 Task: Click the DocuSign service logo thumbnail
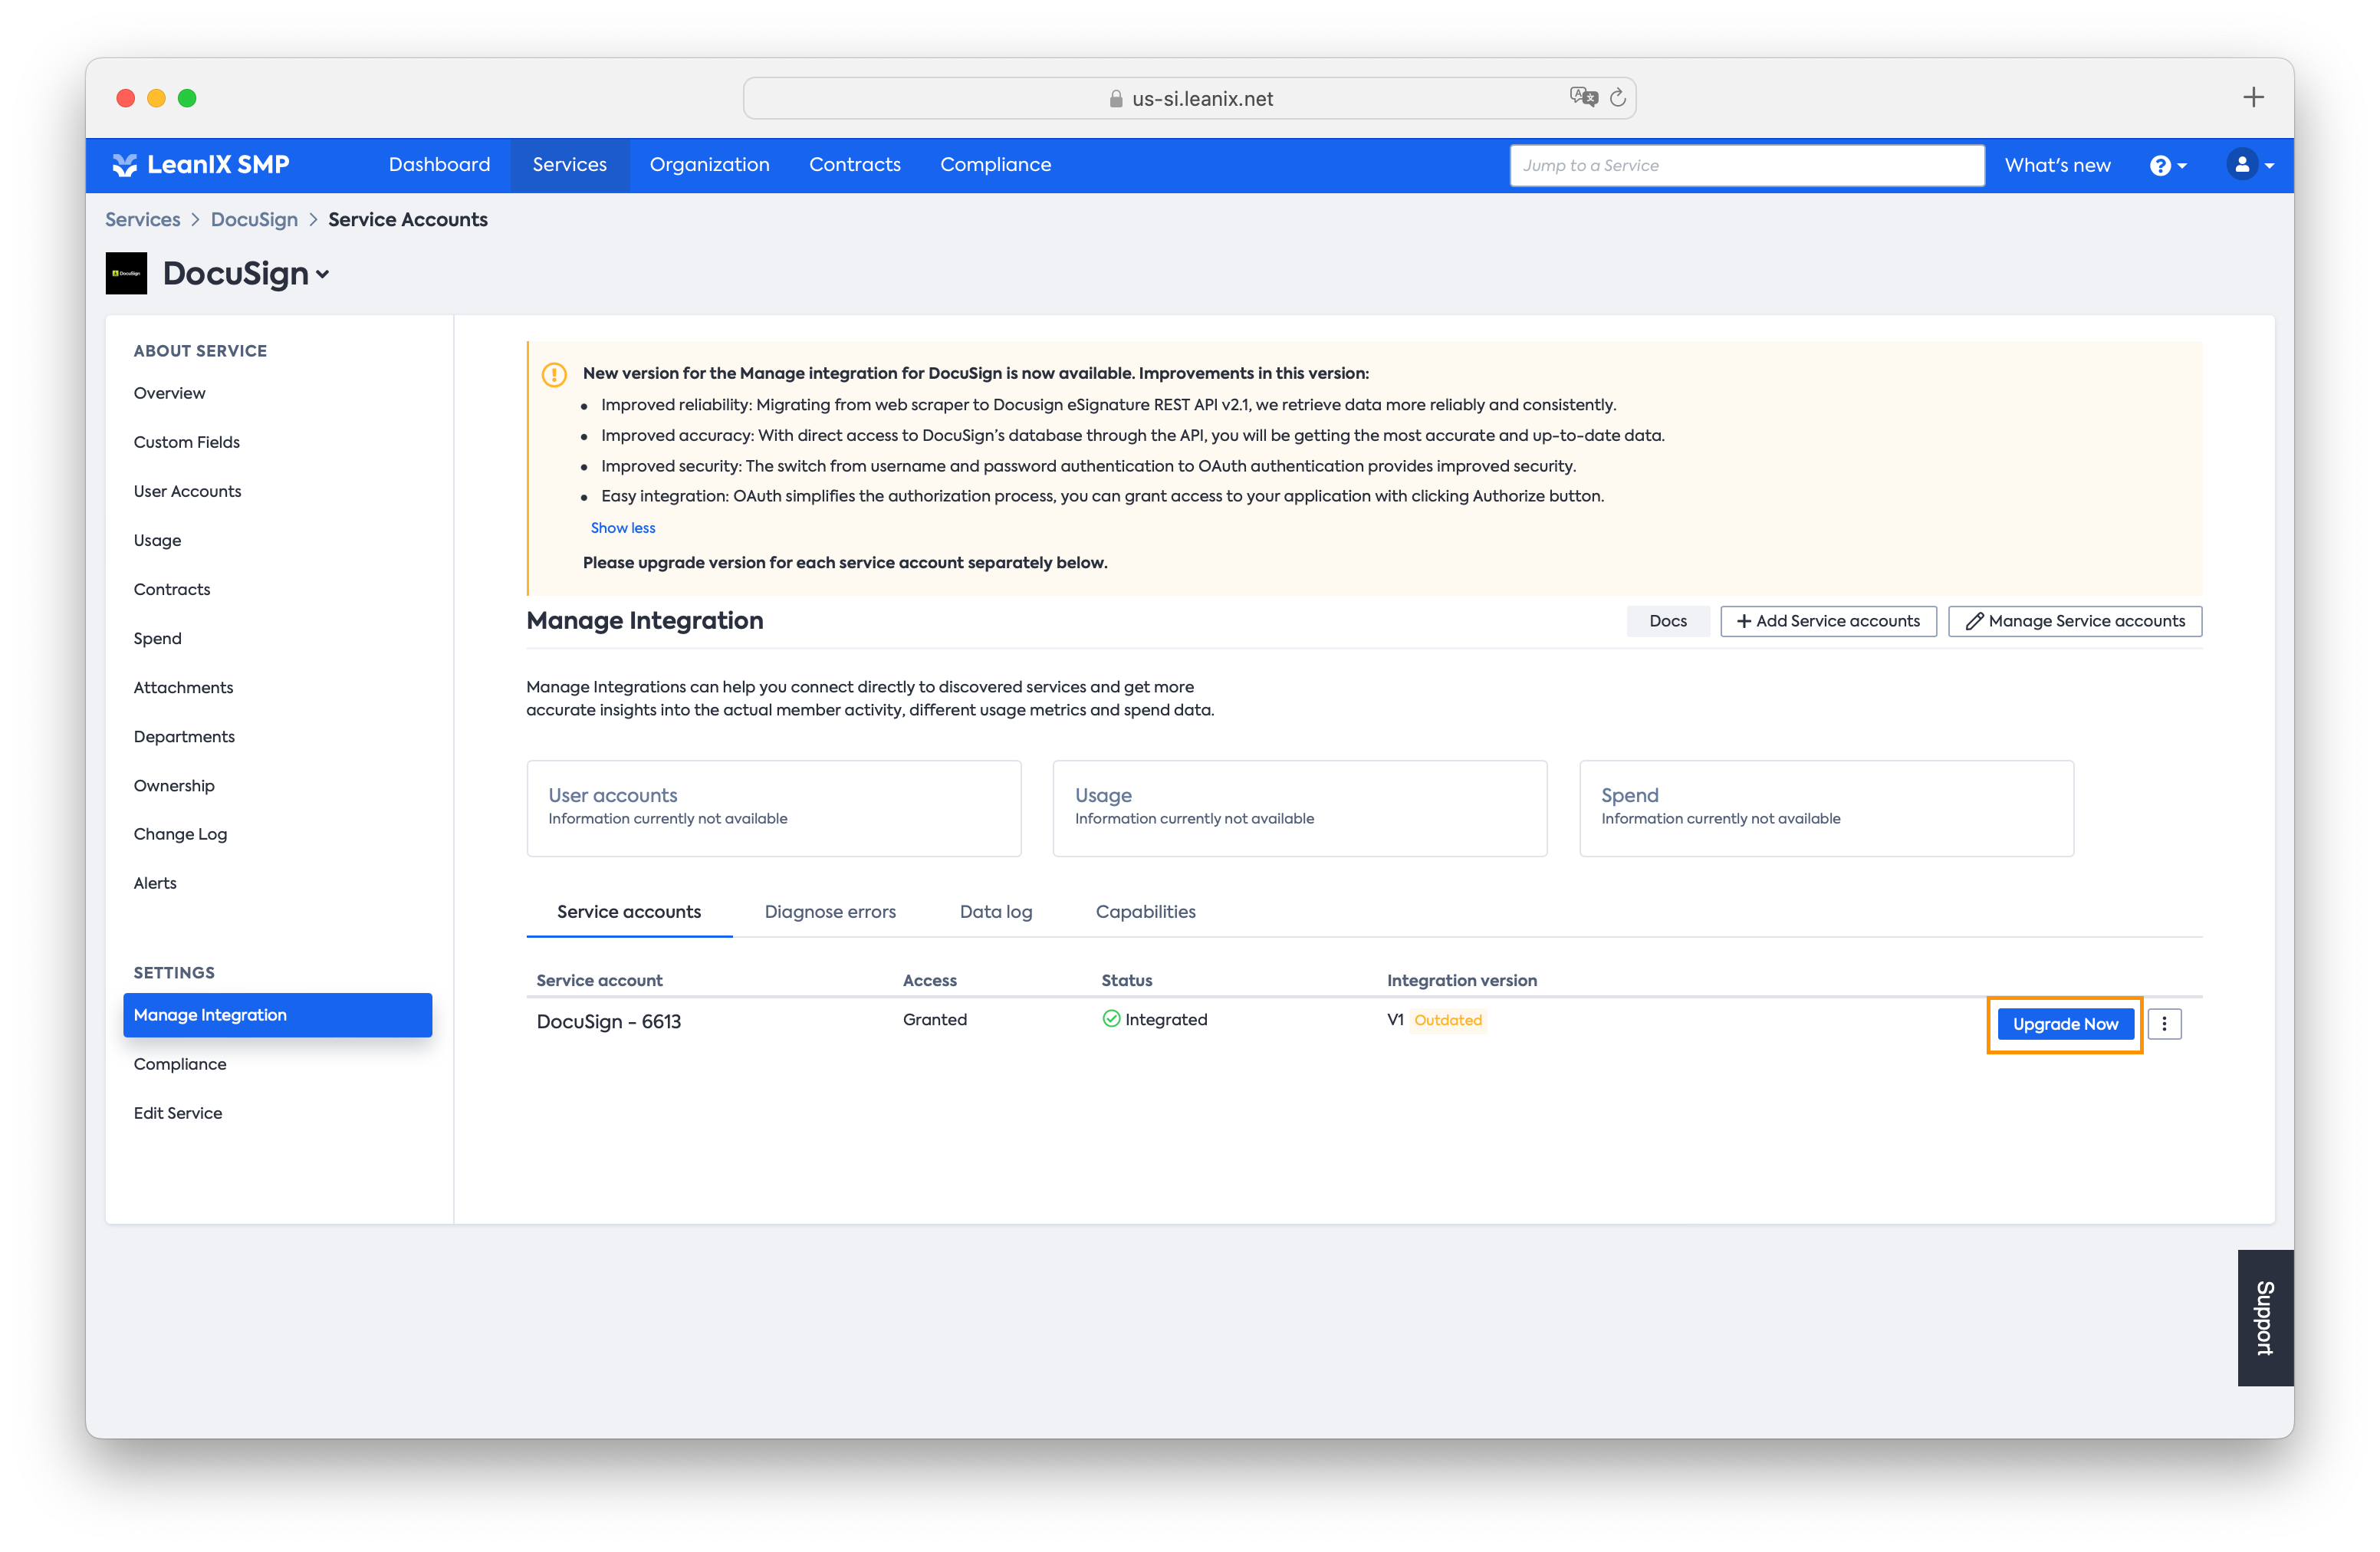point(126,273)
